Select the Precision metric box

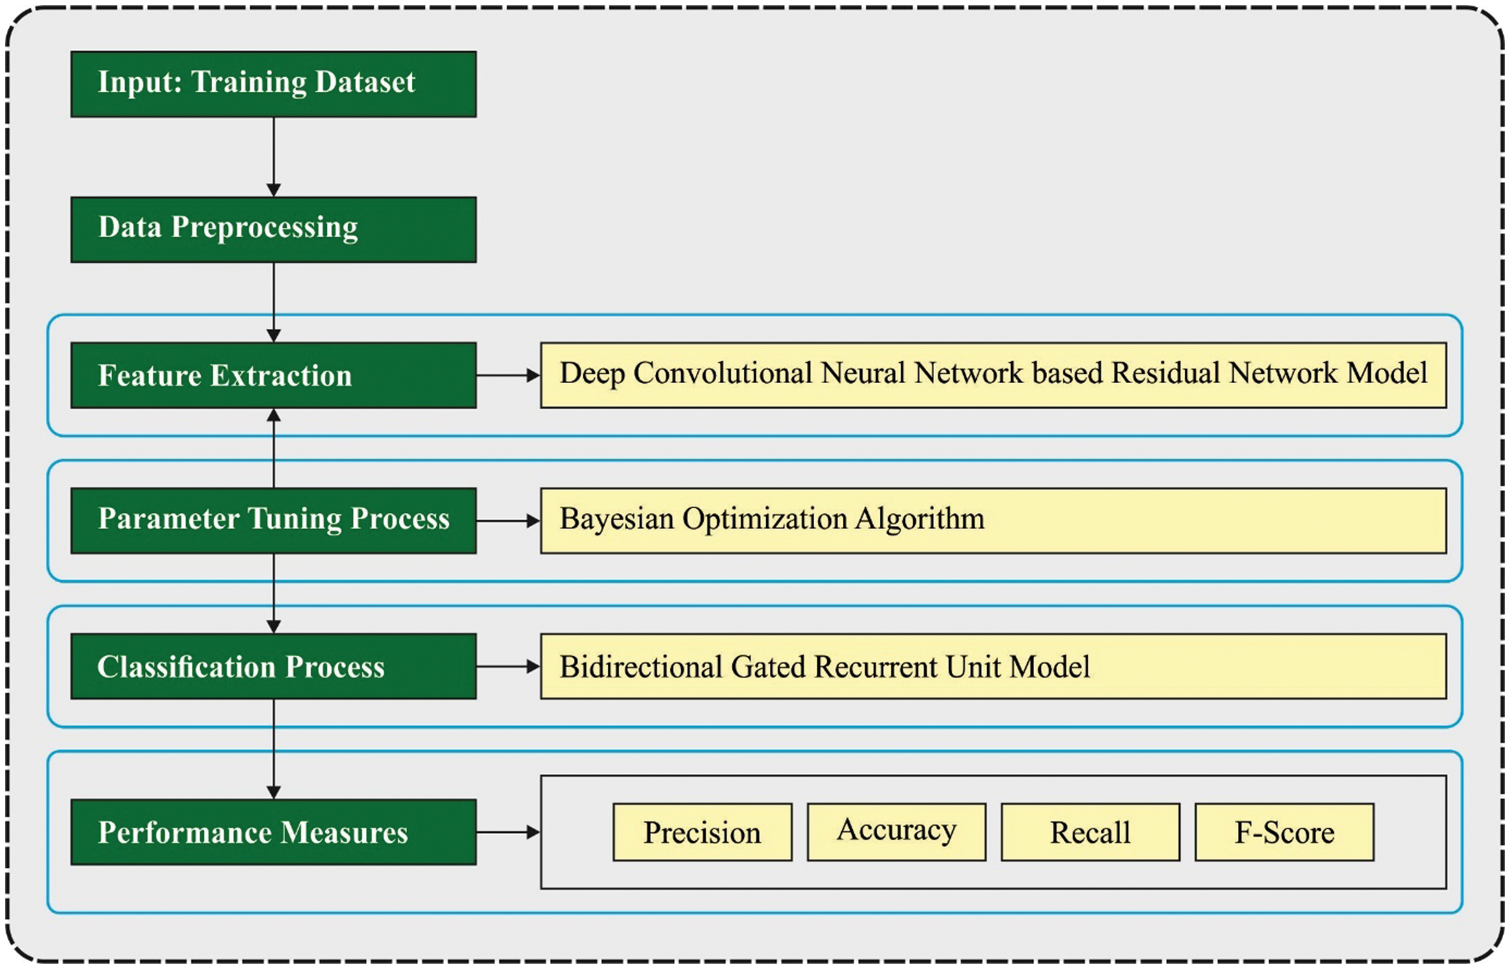(701, 830)
